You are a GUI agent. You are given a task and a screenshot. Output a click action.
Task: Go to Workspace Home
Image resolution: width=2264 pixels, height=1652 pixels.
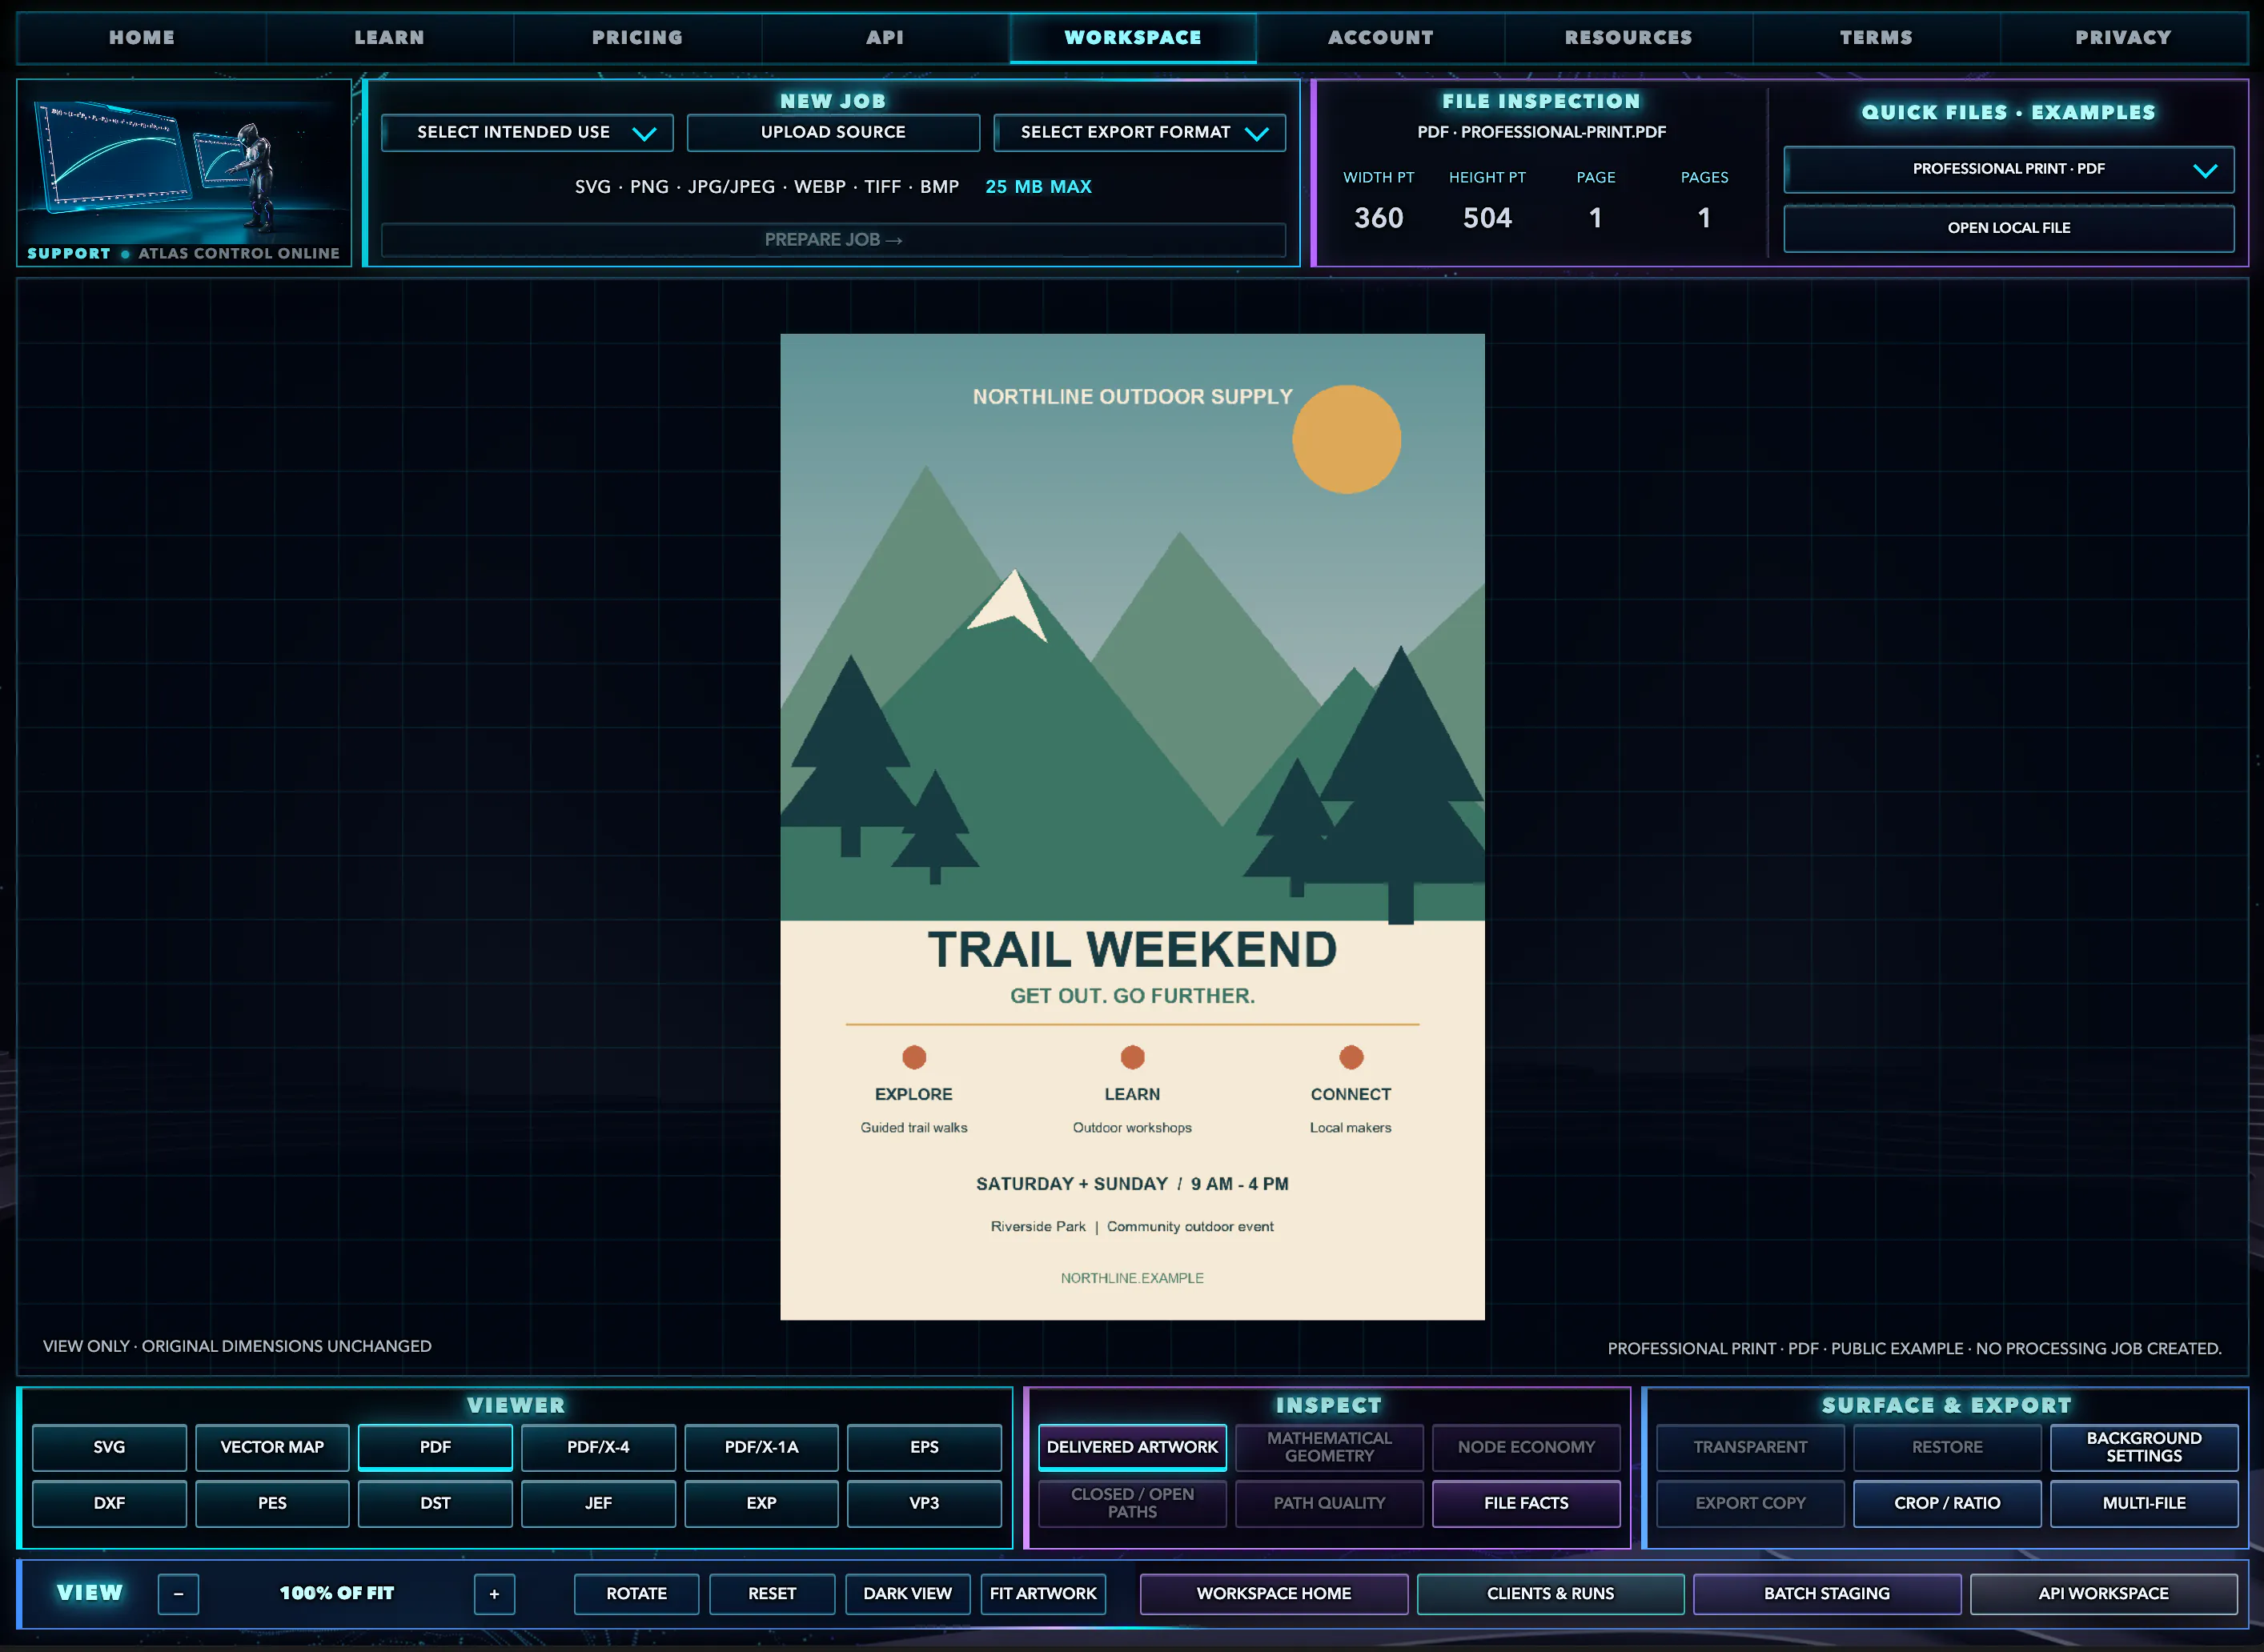1274,1594
